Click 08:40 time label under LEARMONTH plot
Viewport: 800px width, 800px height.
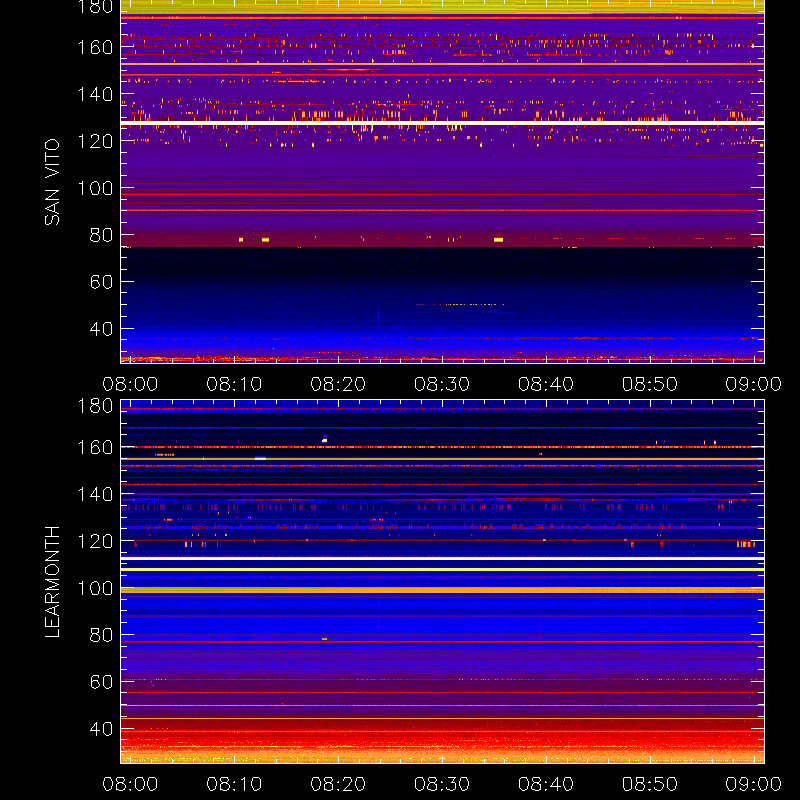546,784
